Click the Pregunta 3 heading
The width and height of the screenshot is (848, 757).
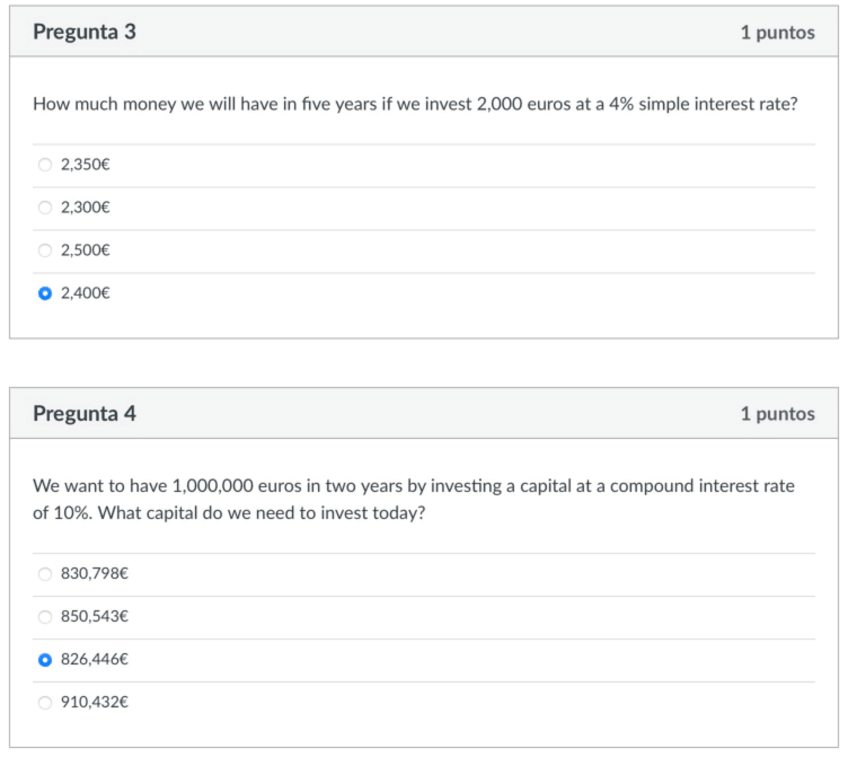click(x=84, y=32)
